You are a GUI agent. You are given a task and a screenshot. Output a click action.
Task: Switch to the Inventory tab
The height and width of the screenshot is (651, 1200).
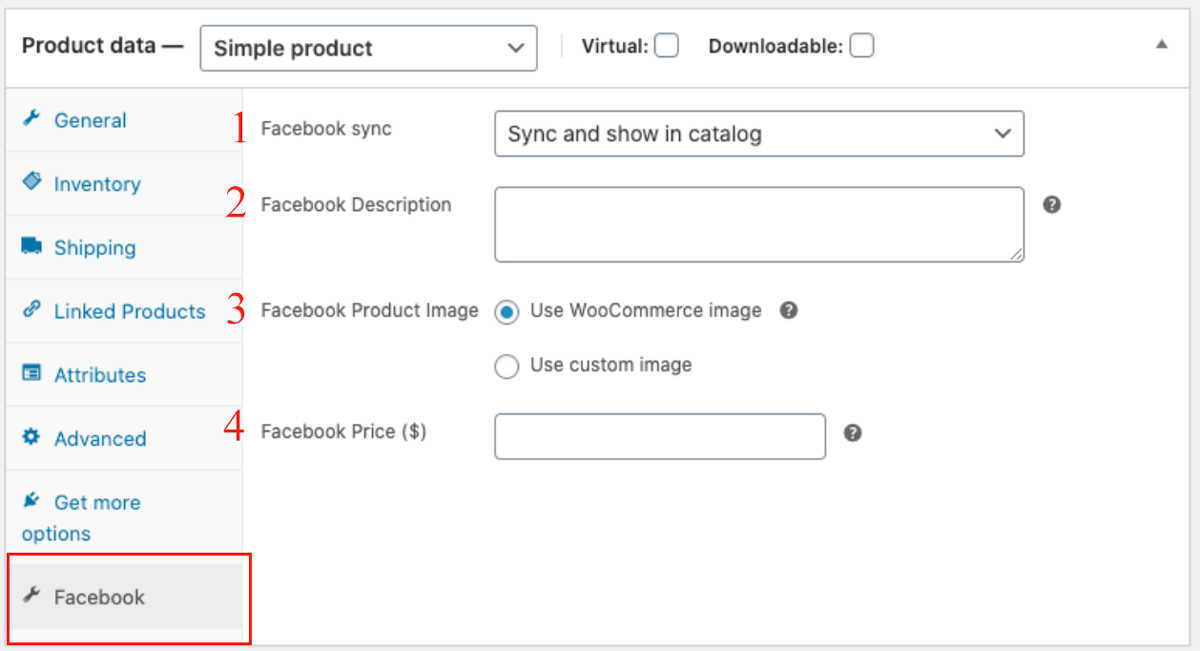point(124,184)
